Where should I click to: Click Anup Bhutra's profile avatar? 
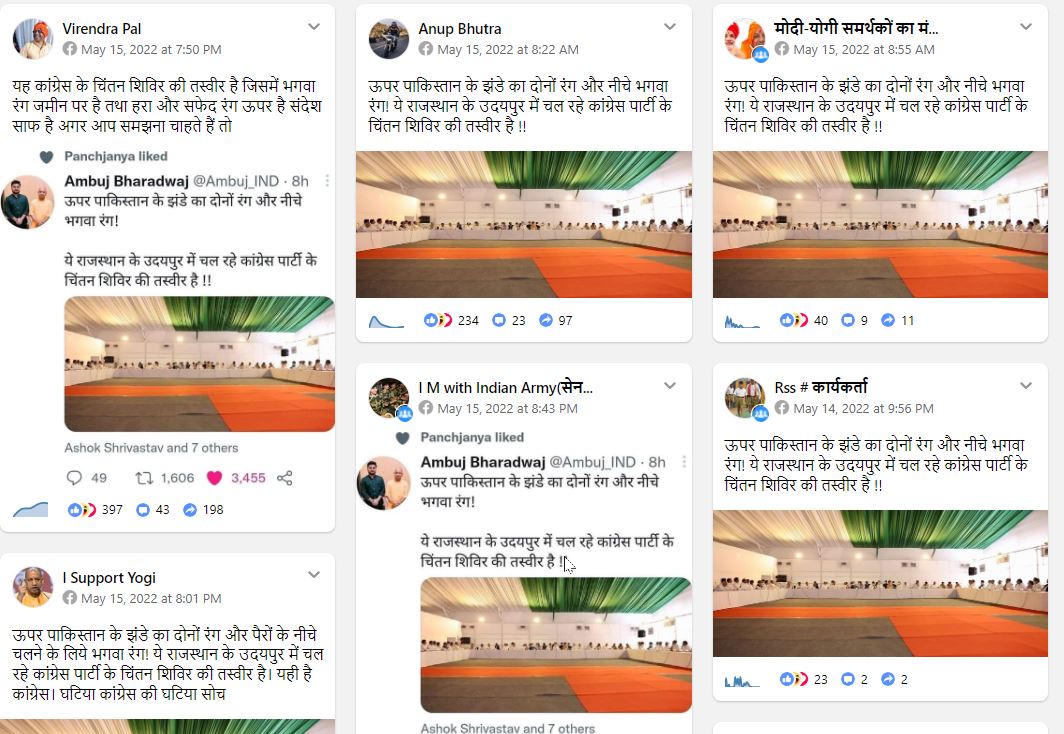click(389, 39)
